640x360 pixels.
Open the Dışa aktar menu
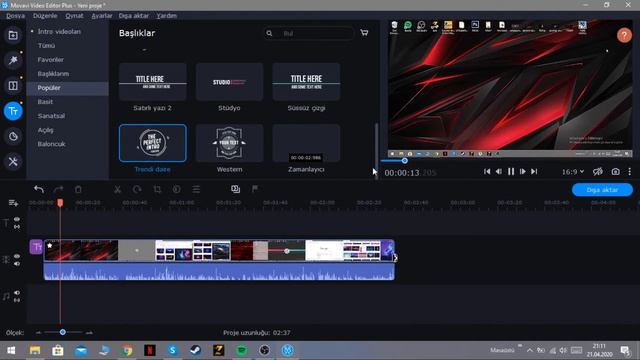(134, 16)
